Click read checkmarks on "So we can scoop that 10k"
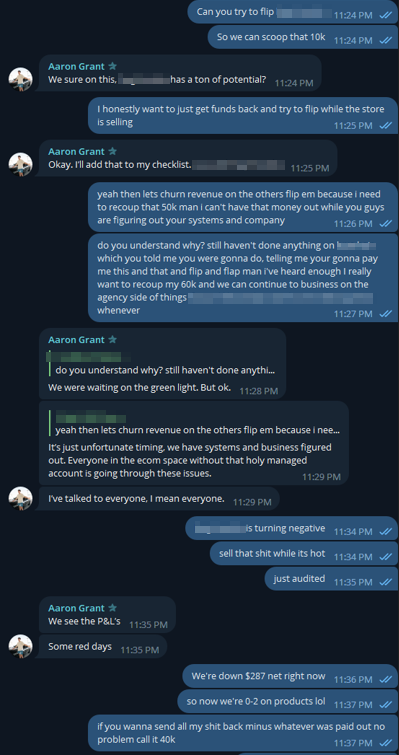399x755 pixels. (x=386, y=40)
